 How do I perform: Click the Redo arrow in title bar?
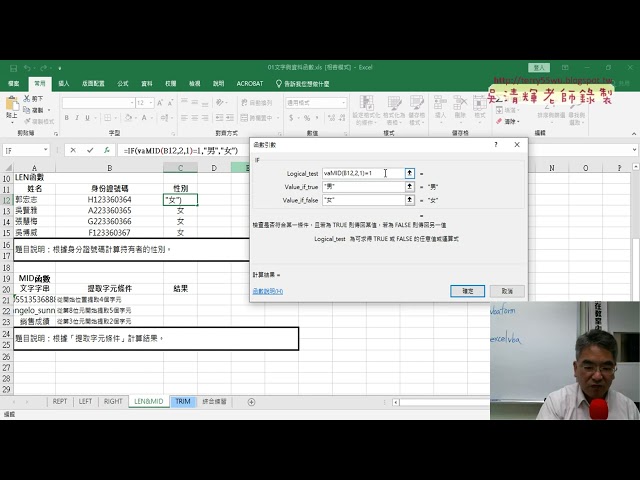click(42, 68)
